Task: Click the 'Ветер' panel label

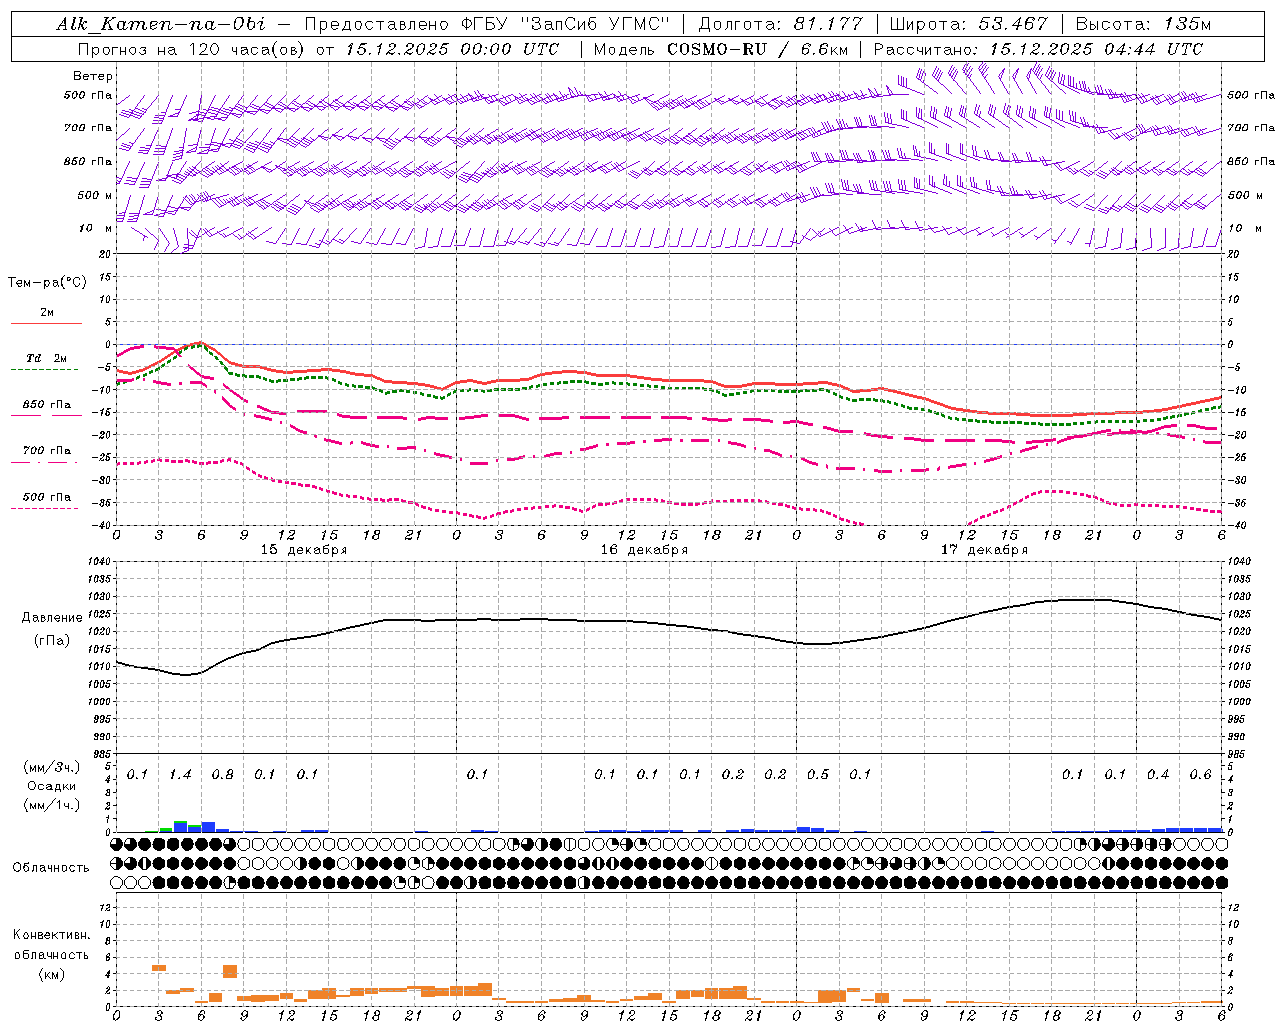Action: (x=93, y=76)
